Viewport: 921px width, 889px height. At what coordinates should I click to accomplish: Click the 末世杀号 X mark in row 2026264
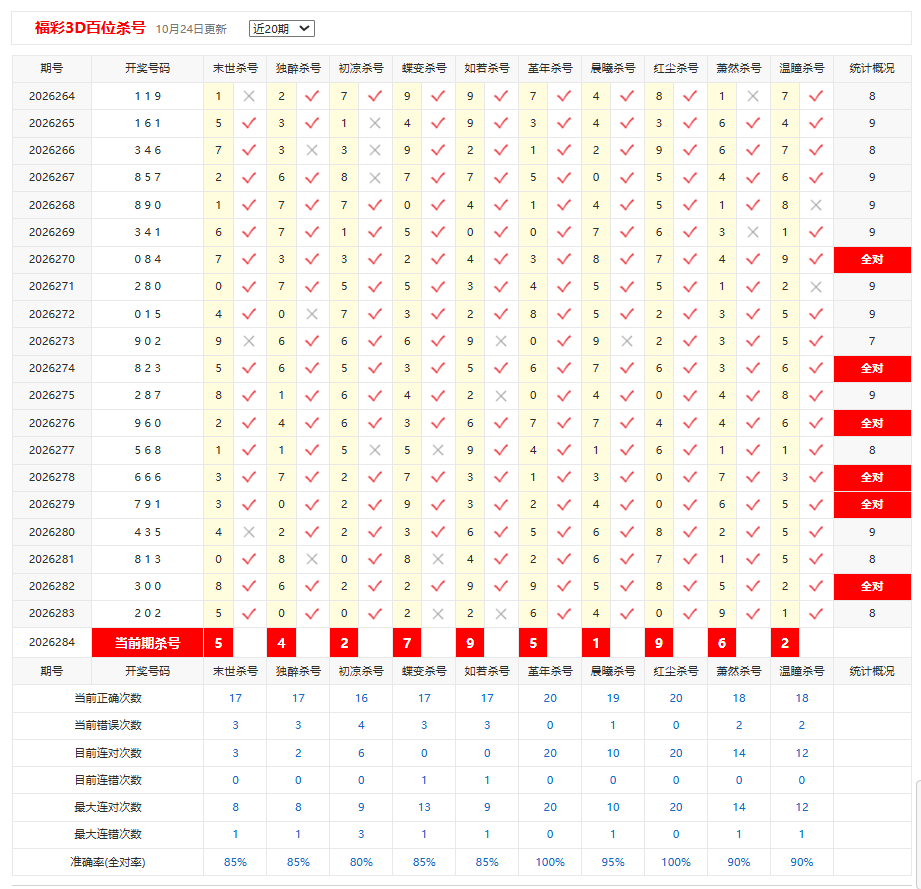(249, 96)
